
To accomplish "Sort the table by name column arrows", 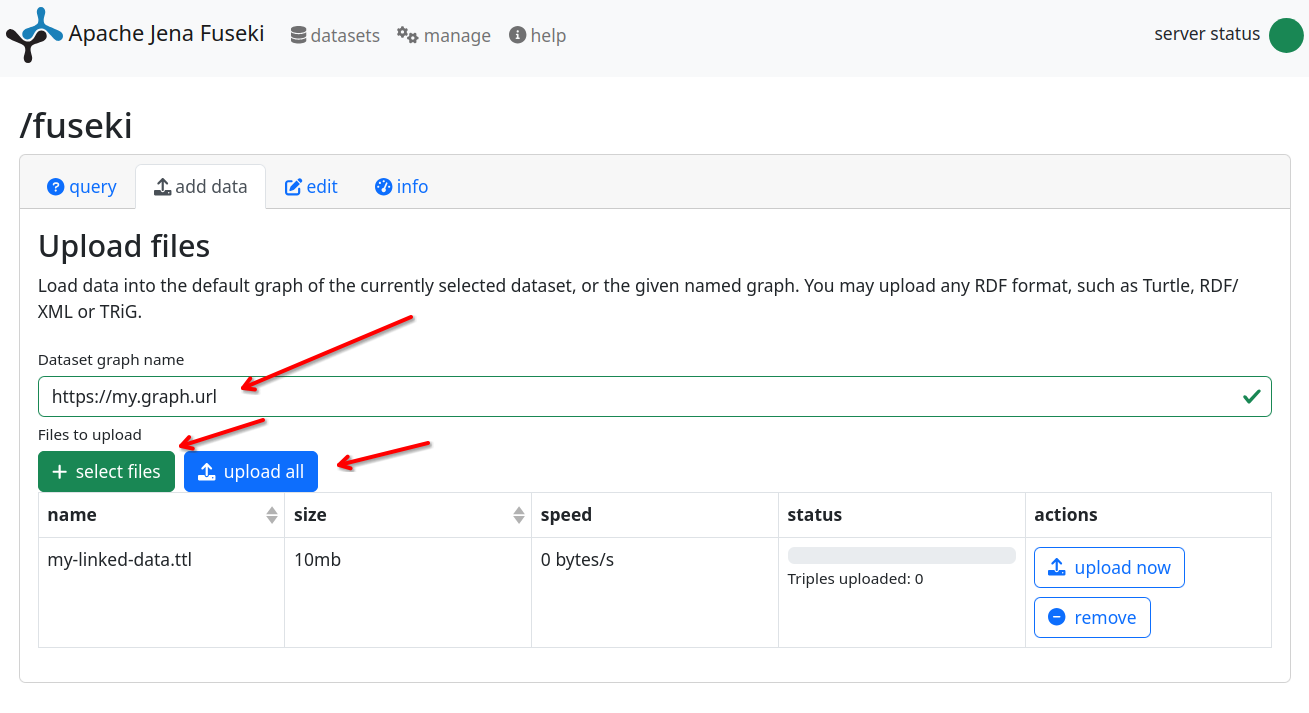I will pyautogui.click(x=272, y=515).
